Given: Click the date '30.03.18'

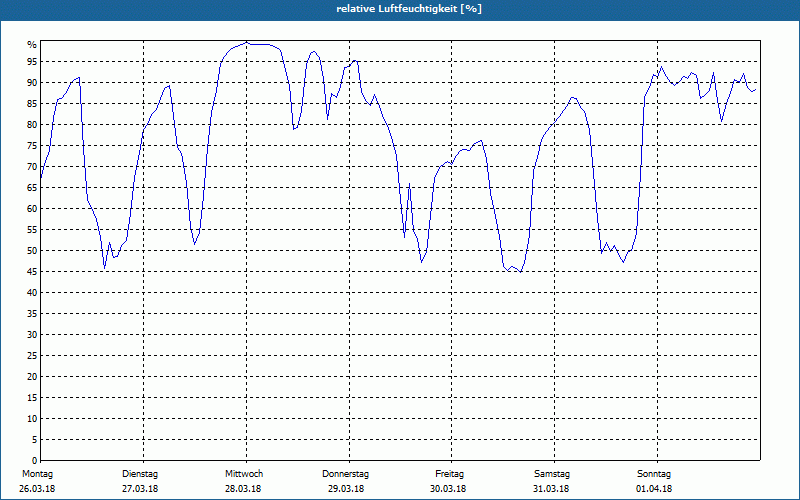Looking at the screenshot, I should (448, 489).
